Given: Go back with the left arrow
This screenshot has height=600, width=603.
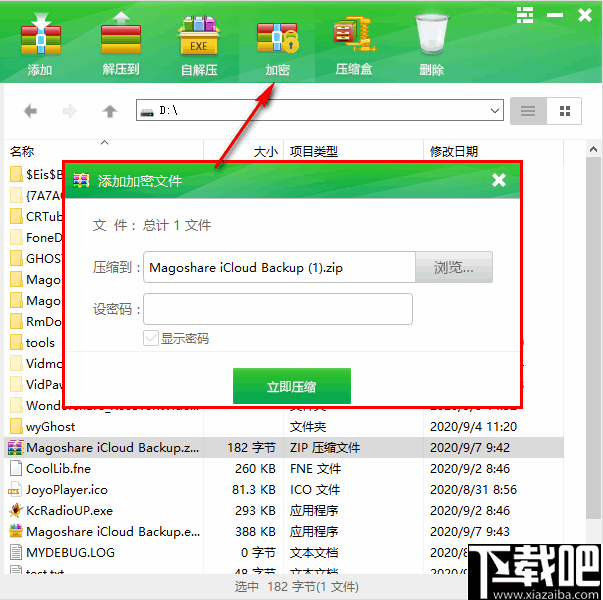Looking at the screenshot, I should (x=30, y=111).
